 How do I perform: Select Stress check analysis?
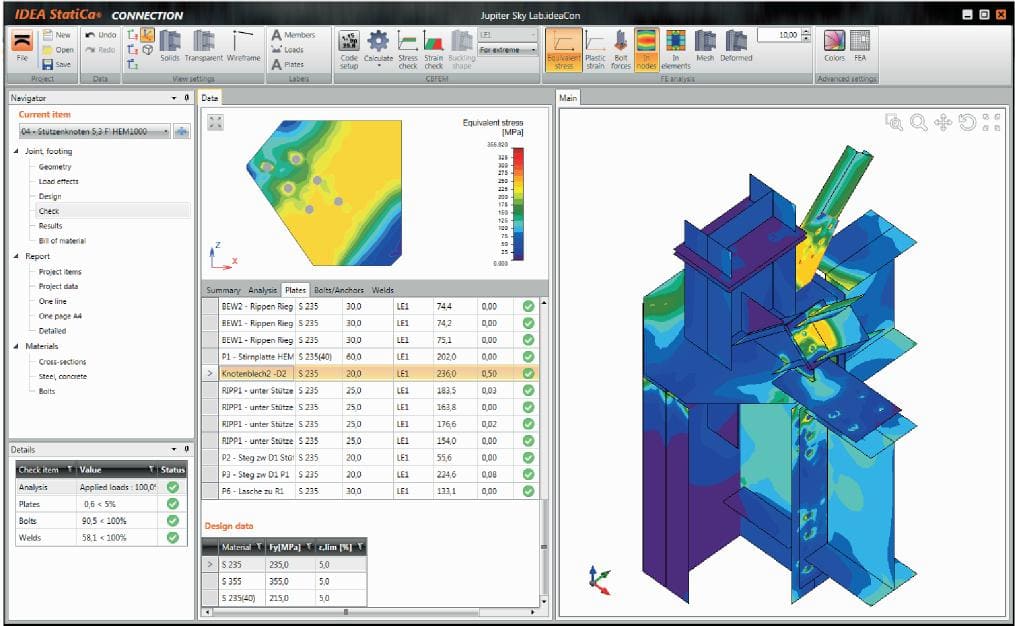coord(408,50)
